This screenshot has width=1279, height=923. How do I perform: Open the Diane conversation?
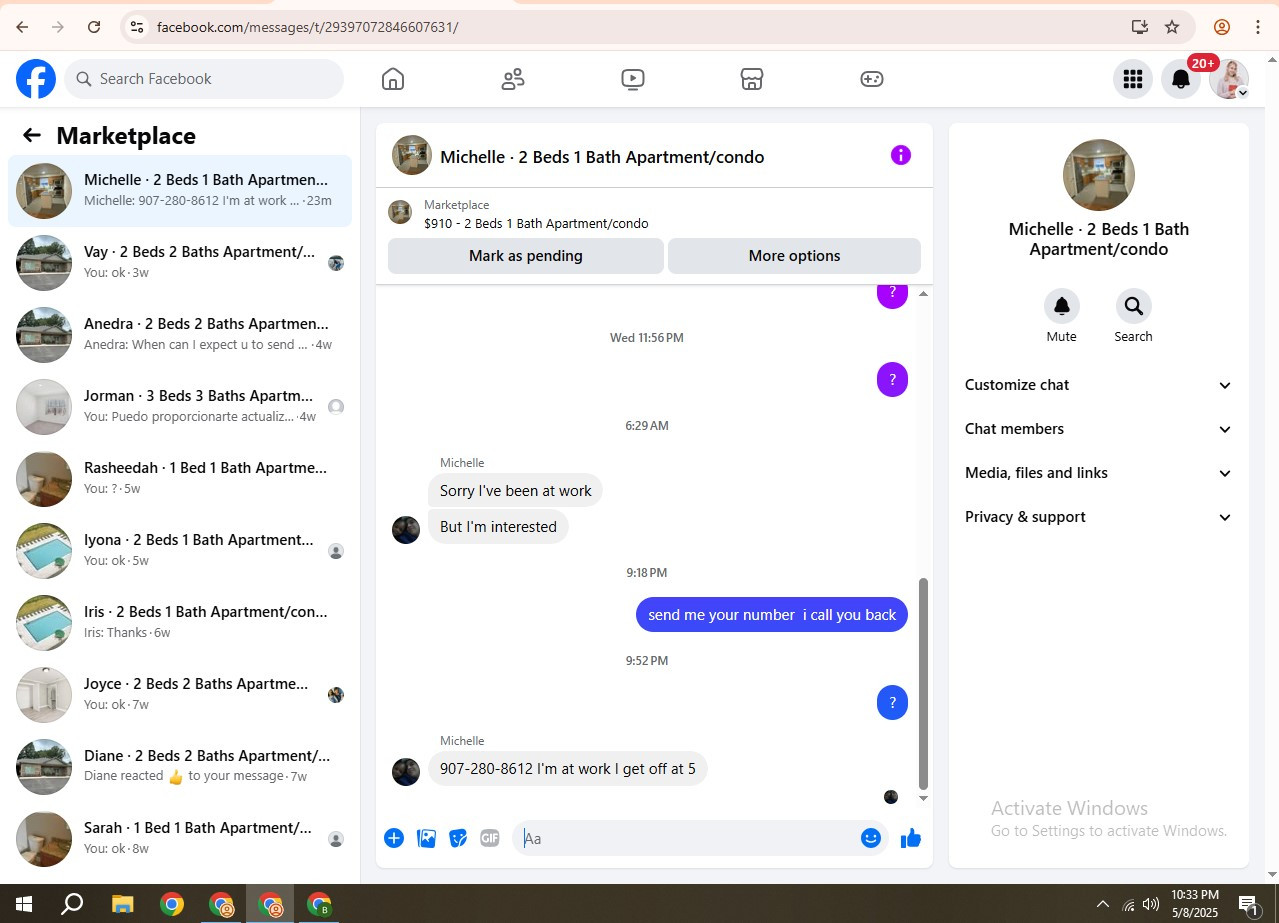[x=180, y=767]
